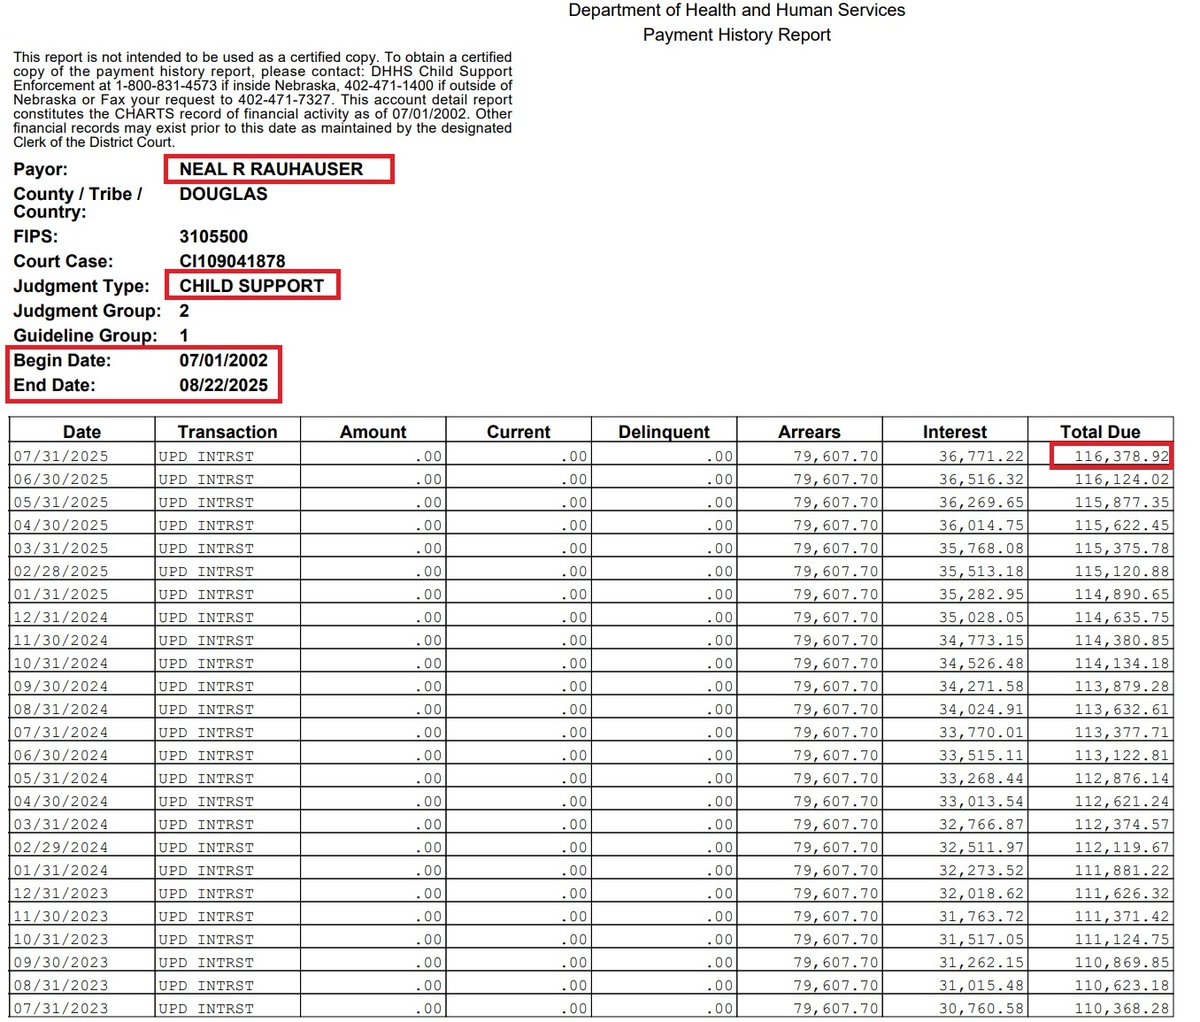
Task: Click the Current column header
Action: tap(518, 431)
